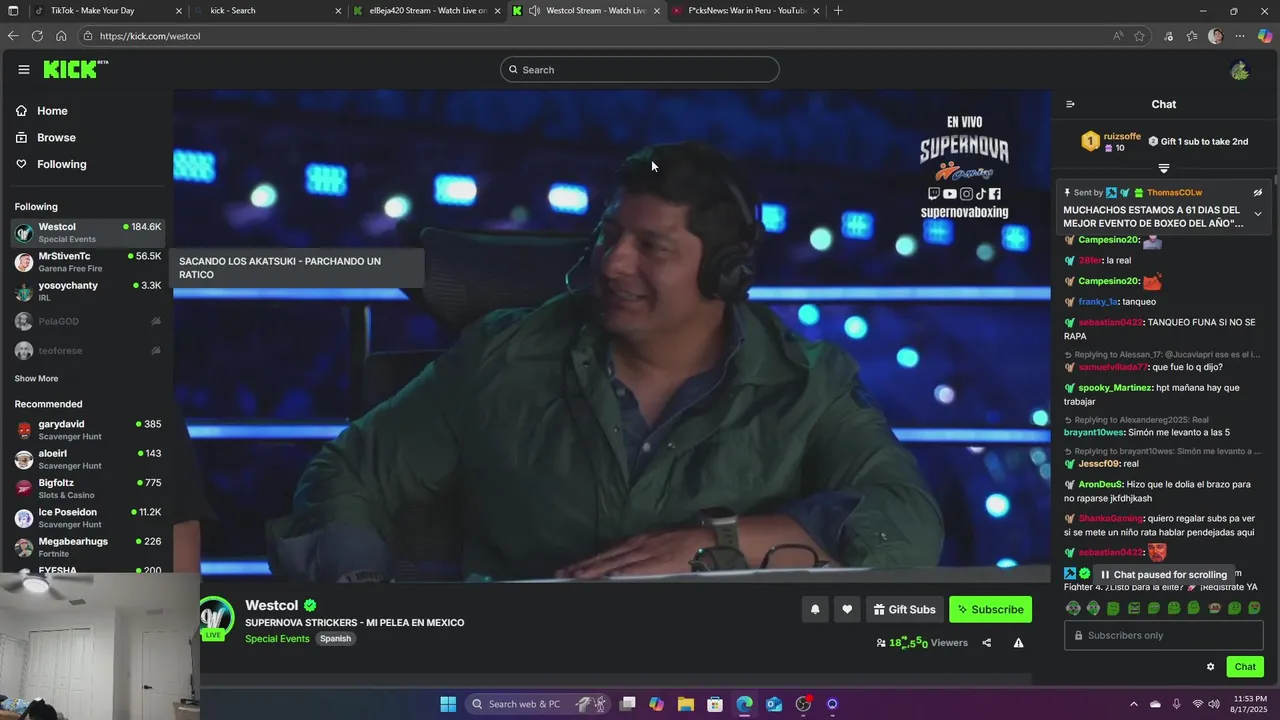The height and width of the screenshot is (720, 1280).
Task: Open the Kick hamburger sidebar menu
Action: (x=23, y=69)
